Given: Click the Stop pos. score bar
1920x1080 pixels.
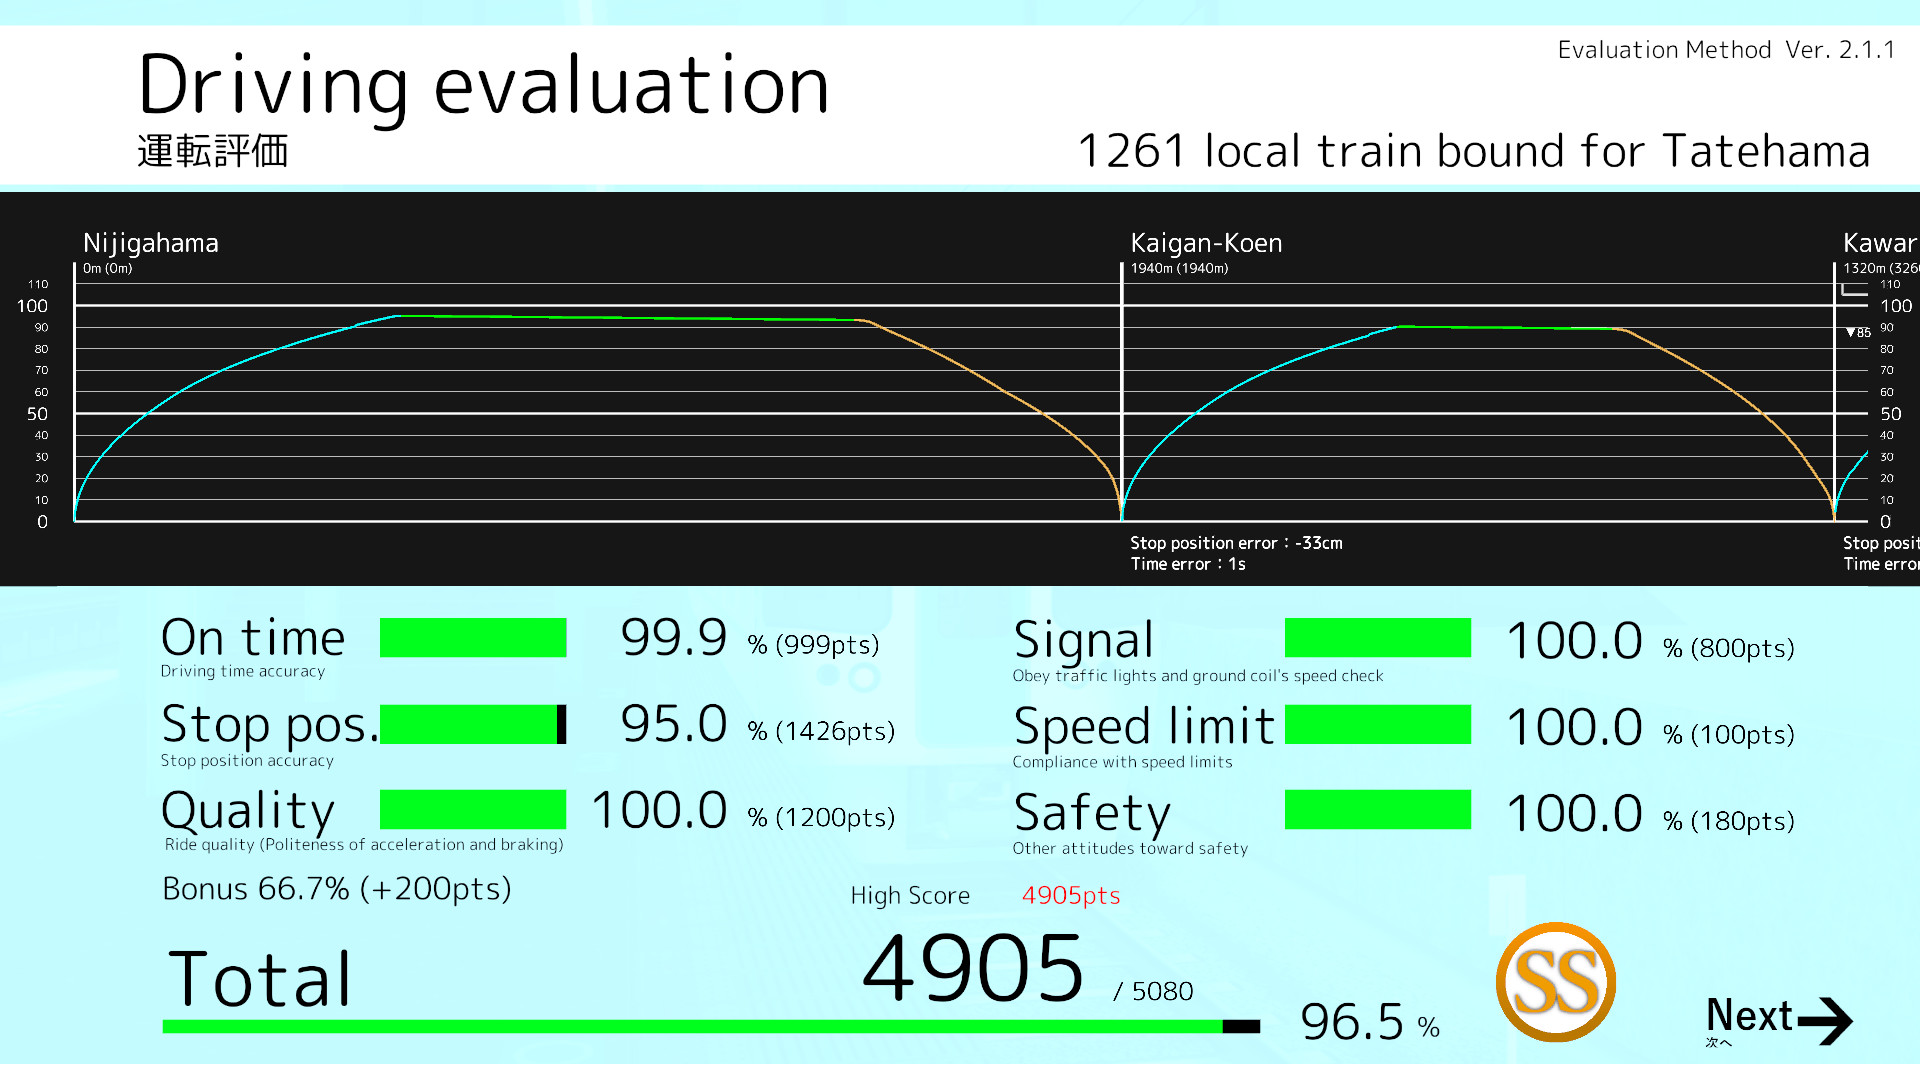Looking at the screenshot, I should tap(473, 725).
